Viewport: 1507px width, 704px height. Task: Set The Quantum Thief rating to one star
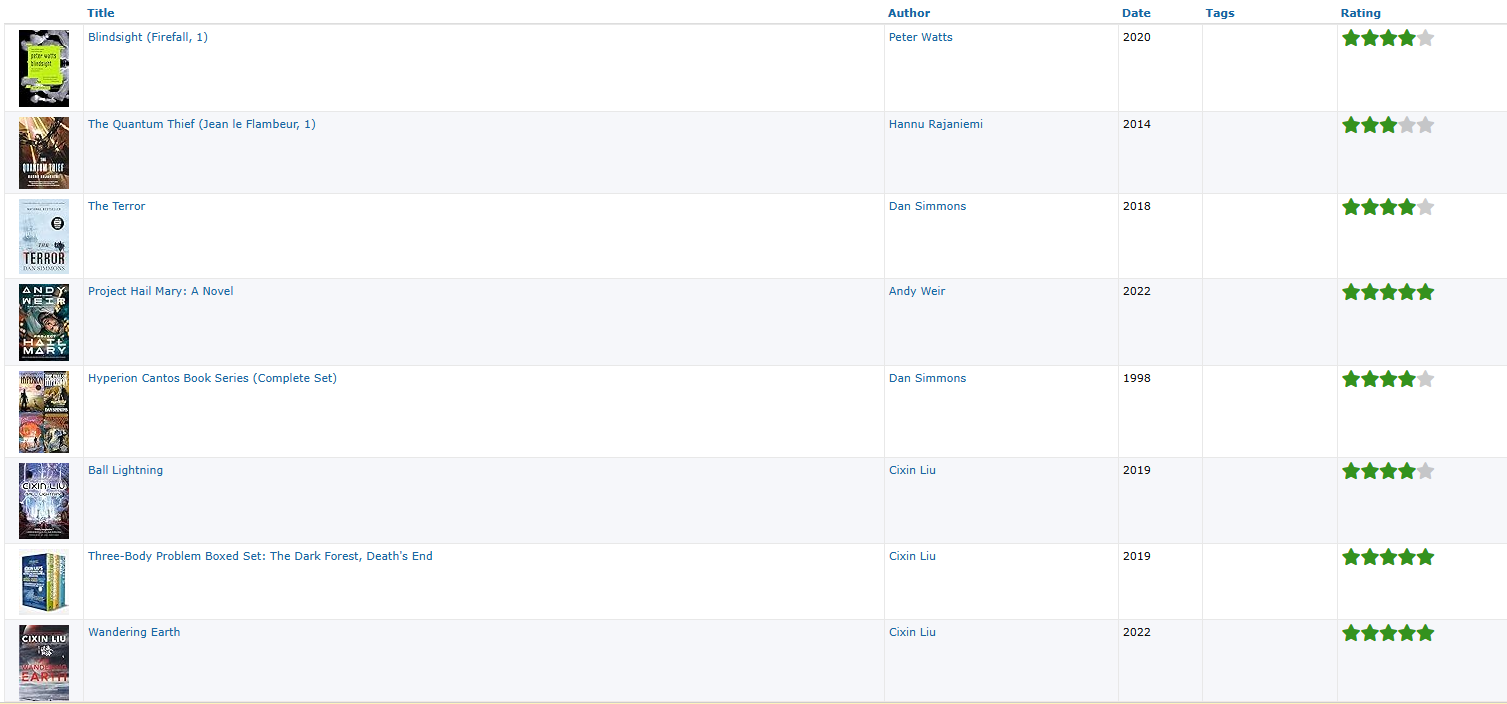coord(1351,125)
